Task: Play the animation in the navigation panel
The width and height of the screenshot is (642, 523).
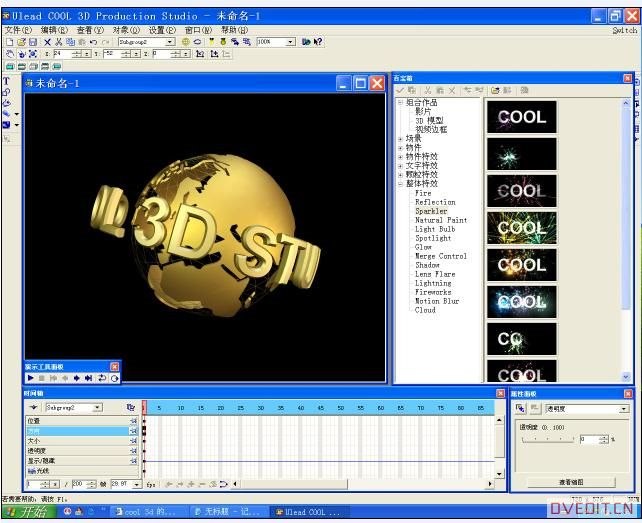Action: [x=30, y=378]
